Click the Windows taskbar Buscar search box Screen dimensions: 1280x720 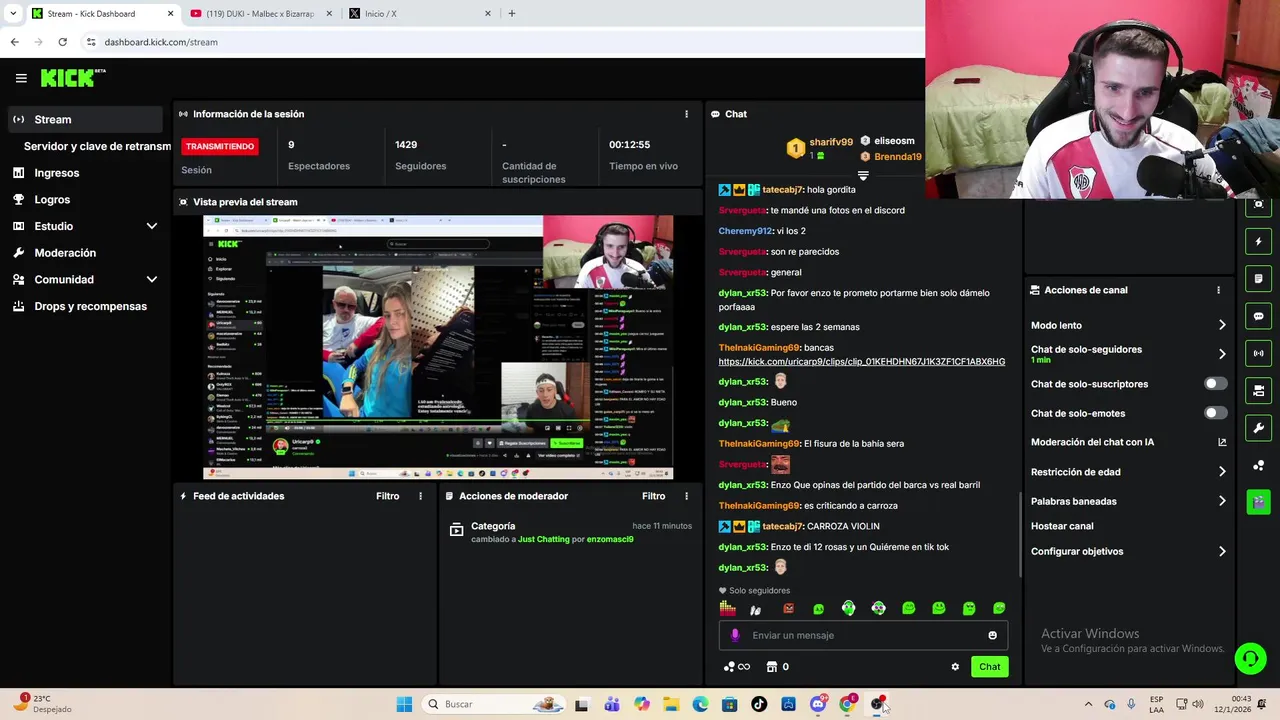tap(492, 704)
